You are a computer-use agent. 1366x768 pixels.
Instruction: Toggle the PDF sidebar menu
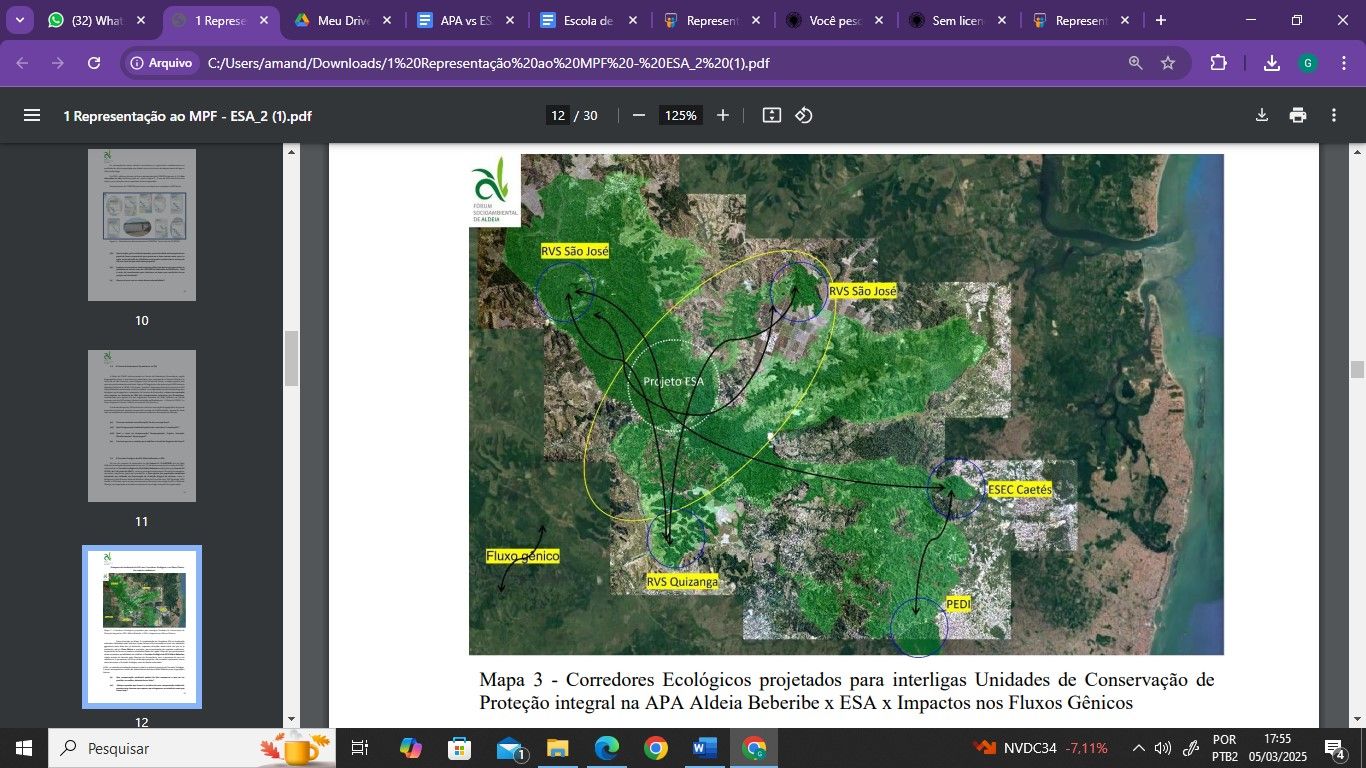(x=32, y=115)
